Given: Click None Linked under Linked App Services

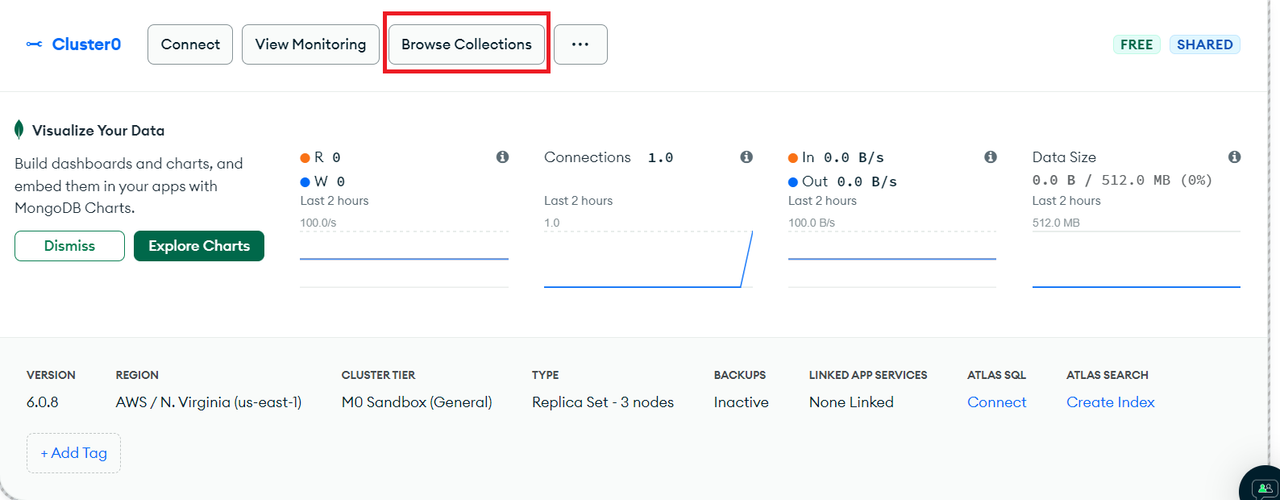Looking at the screenshot, I should point(851,402).
